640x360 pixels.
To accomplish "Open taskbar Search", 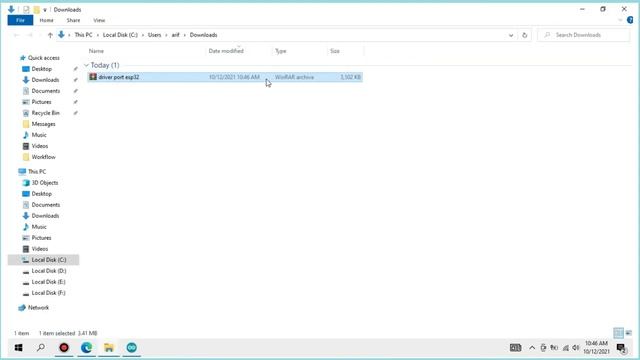I will pos(41,348).
